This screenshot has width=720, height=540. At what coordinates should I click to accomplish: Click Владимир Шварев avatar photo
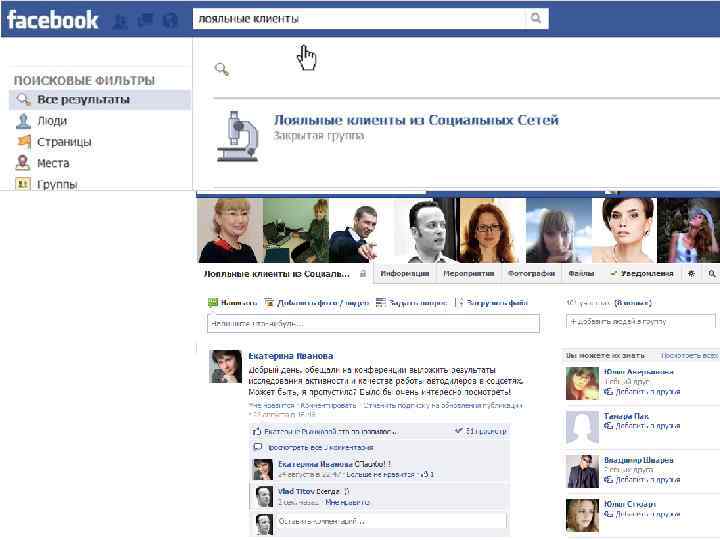pyautogui.click(x=582, y=471)
